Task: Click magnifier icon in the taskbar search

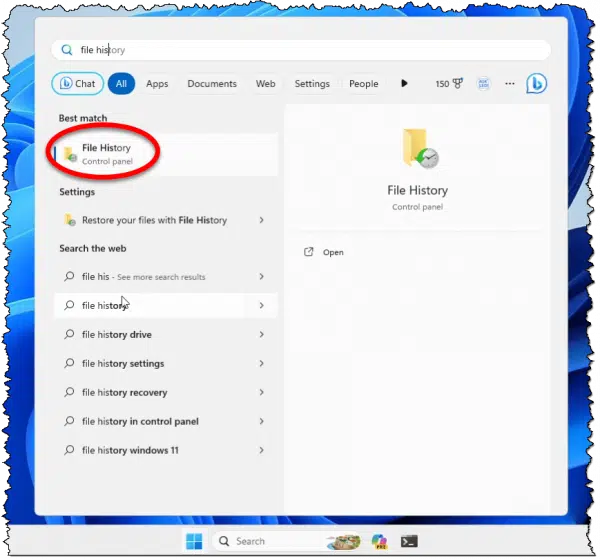Action: pyautogui.click(x=224, y=541)
